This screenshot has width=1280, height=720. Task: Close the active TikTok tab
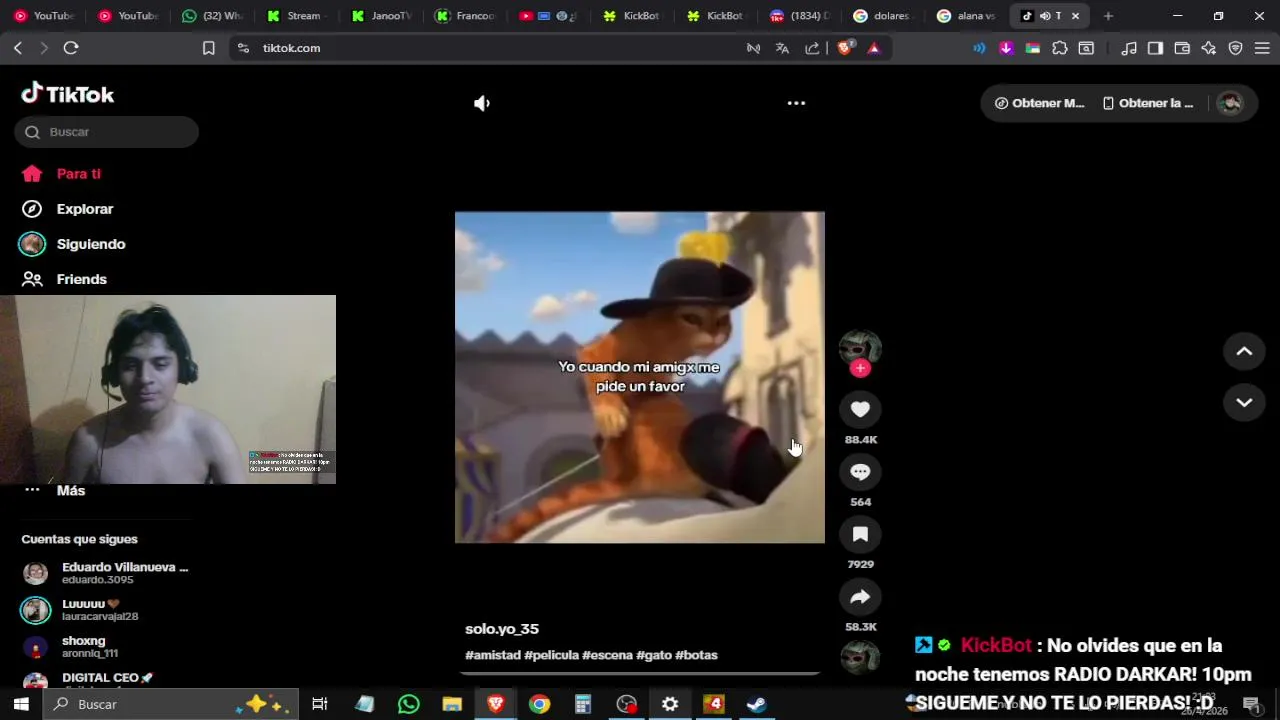click(1075, 16)
